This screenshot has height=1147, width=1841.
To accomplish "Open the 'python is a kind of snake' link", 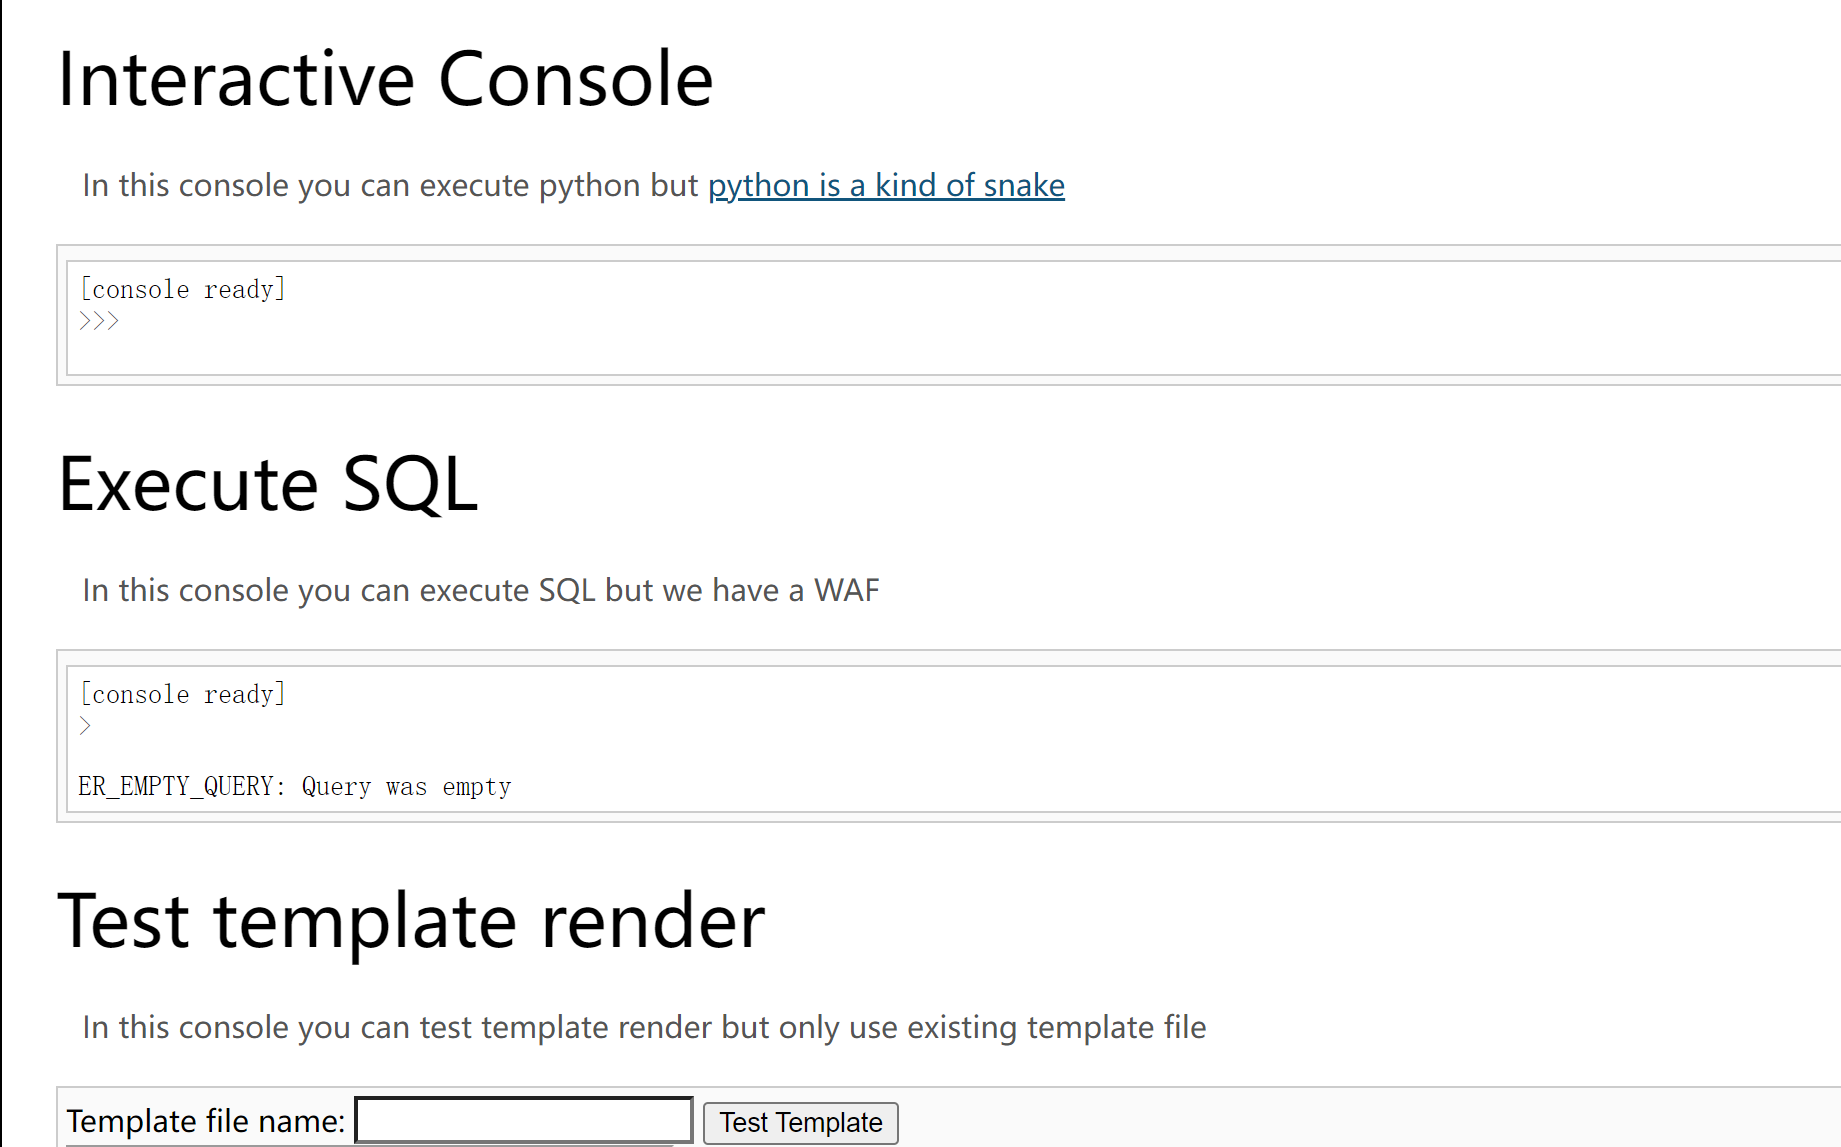I will point(886,185).
